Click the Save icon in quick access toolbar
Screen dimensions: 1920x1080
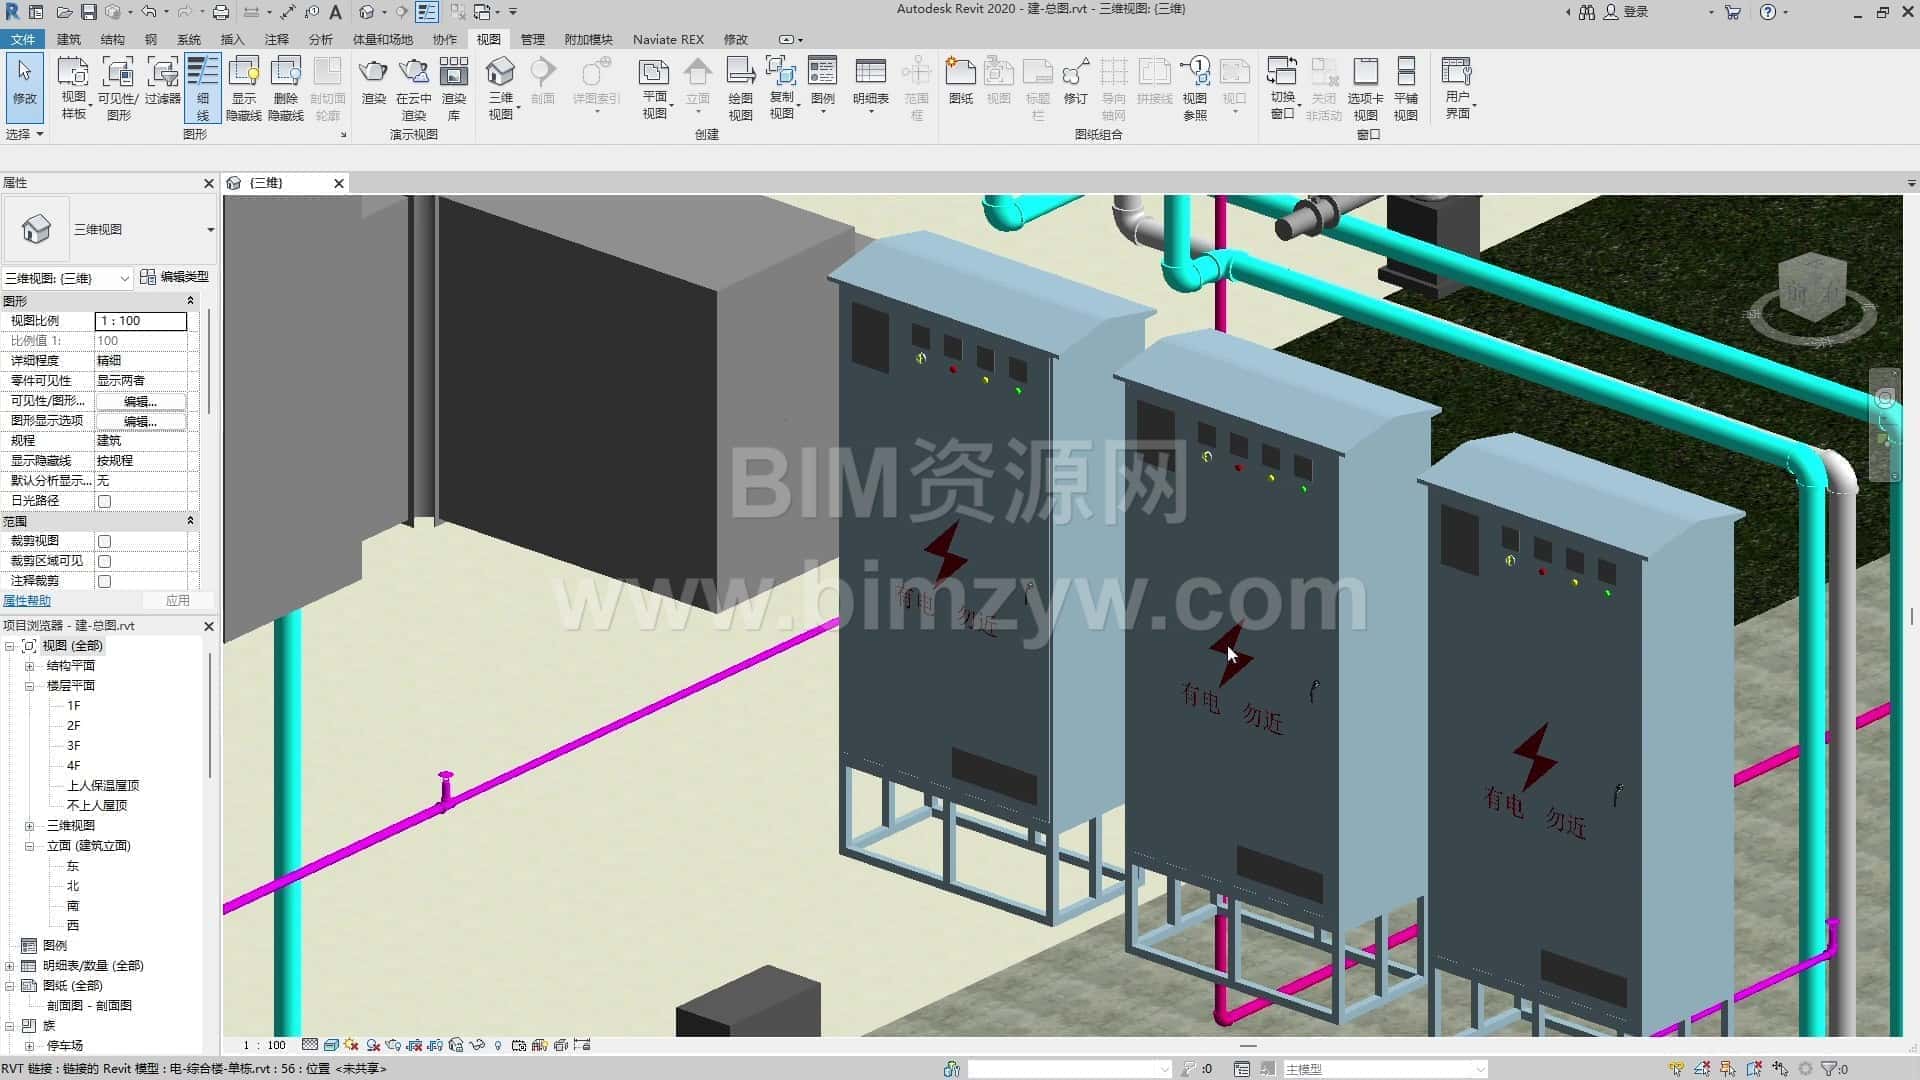[x=89, y=12]
